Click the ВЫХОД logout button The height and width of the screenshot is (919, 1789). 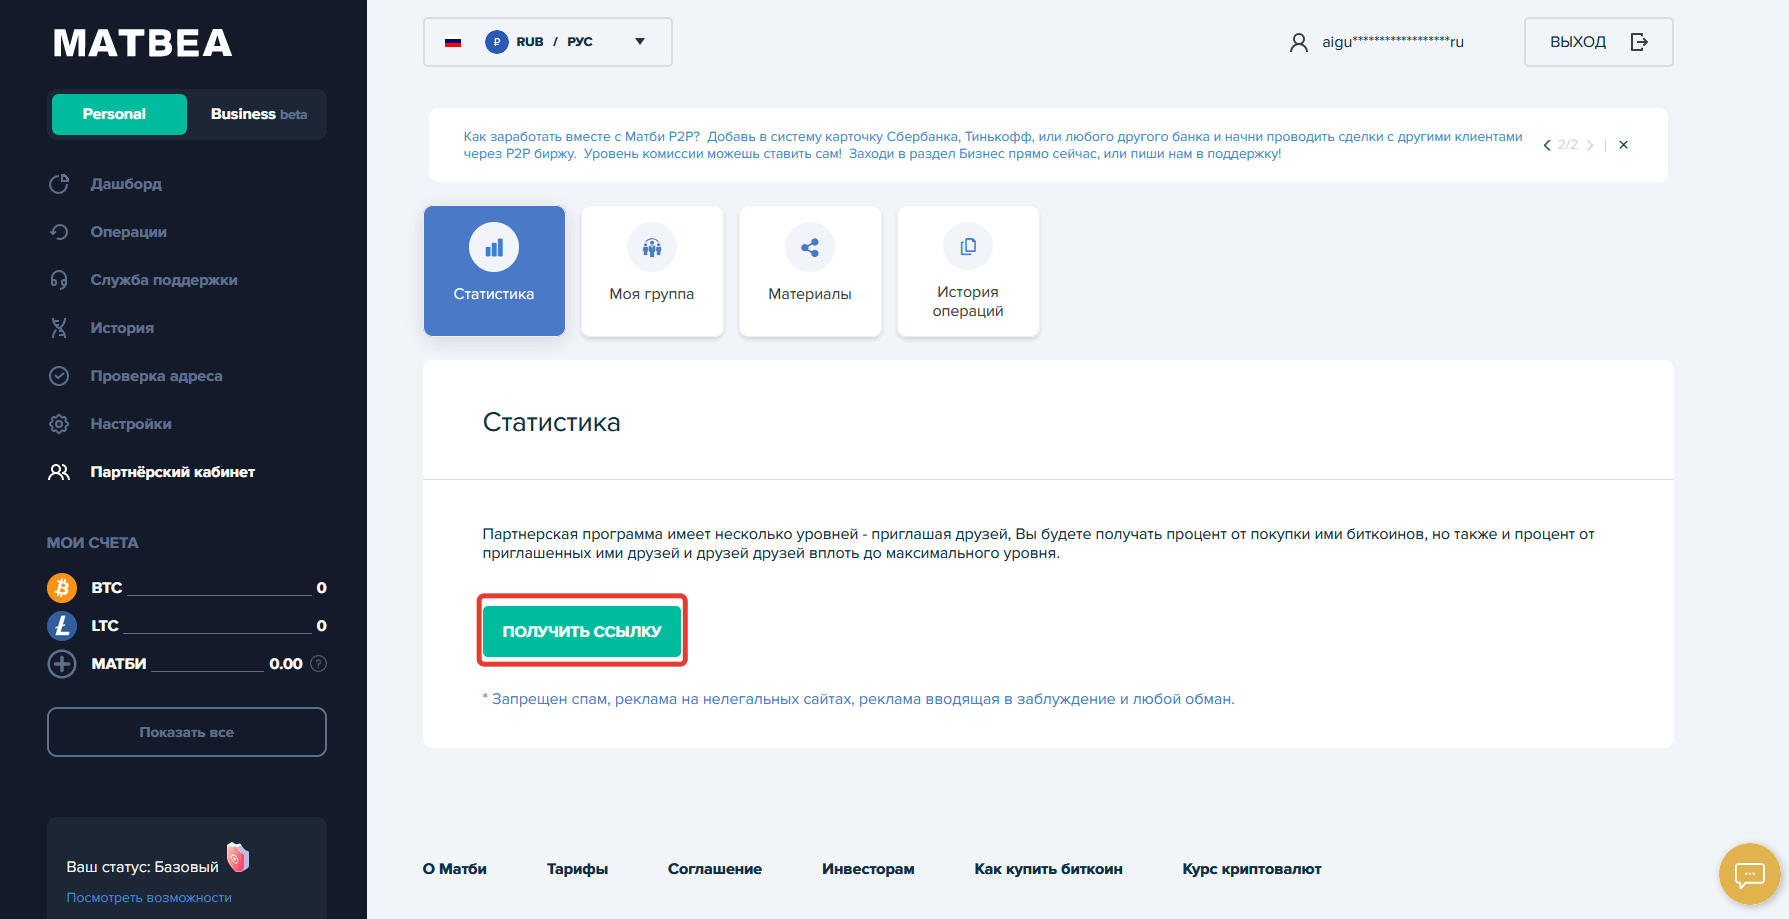coord(1597,42)
